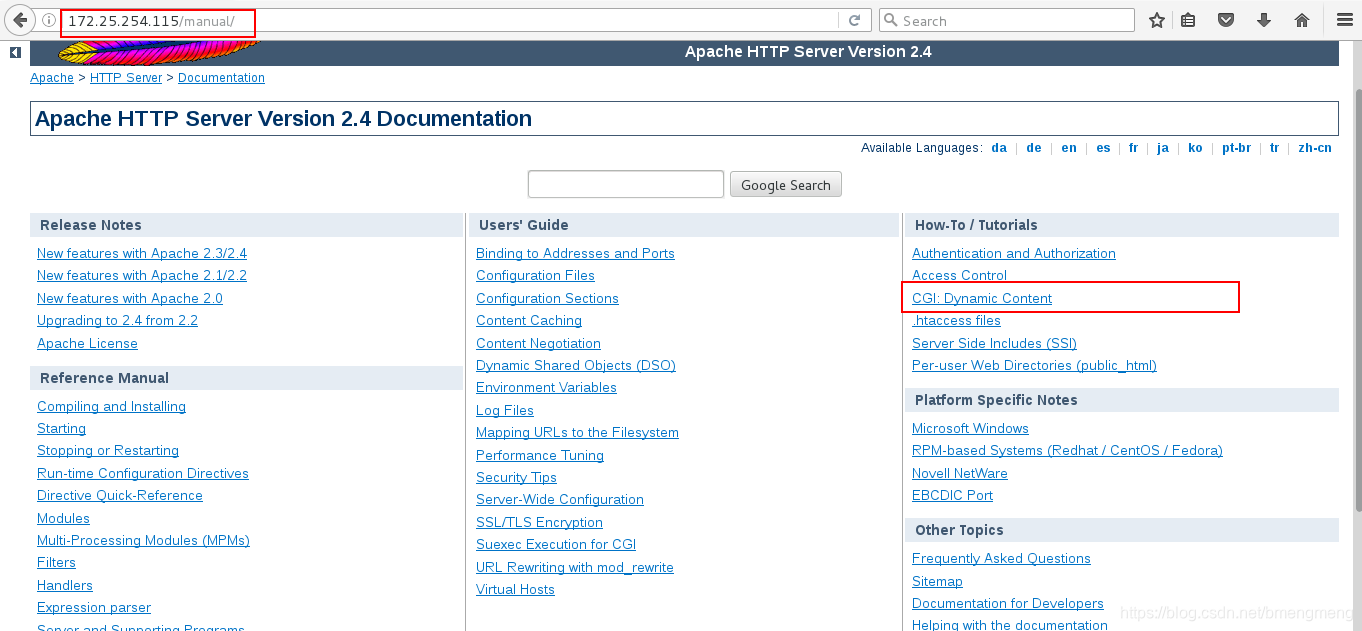Open Microsoft Windows platform notes
The image size is (1362, 631).
(x=970, y=428)
